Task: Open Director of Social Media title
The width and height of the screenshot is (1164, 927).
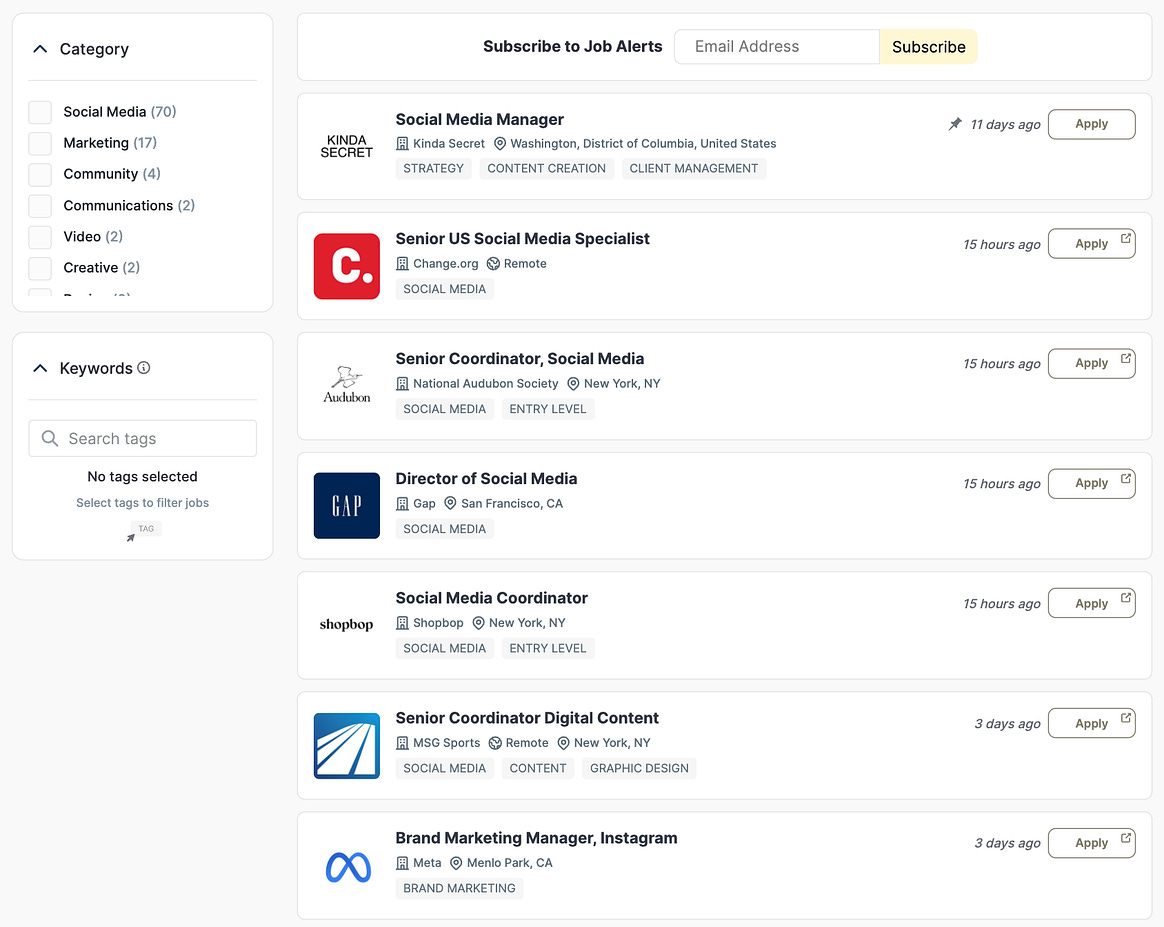Action: point(486,479)
